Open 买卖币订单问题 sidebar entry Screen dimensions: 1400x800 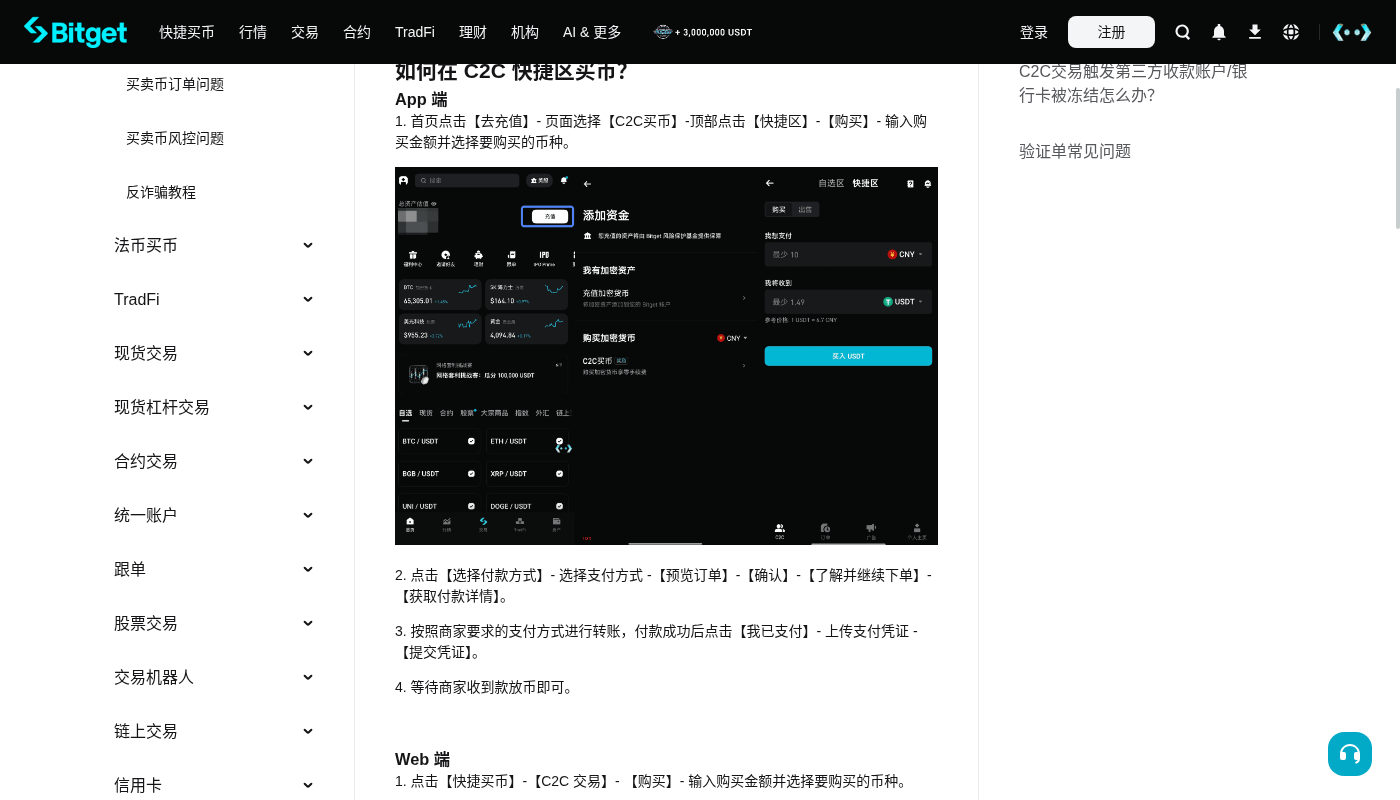(x=175, y=84)
